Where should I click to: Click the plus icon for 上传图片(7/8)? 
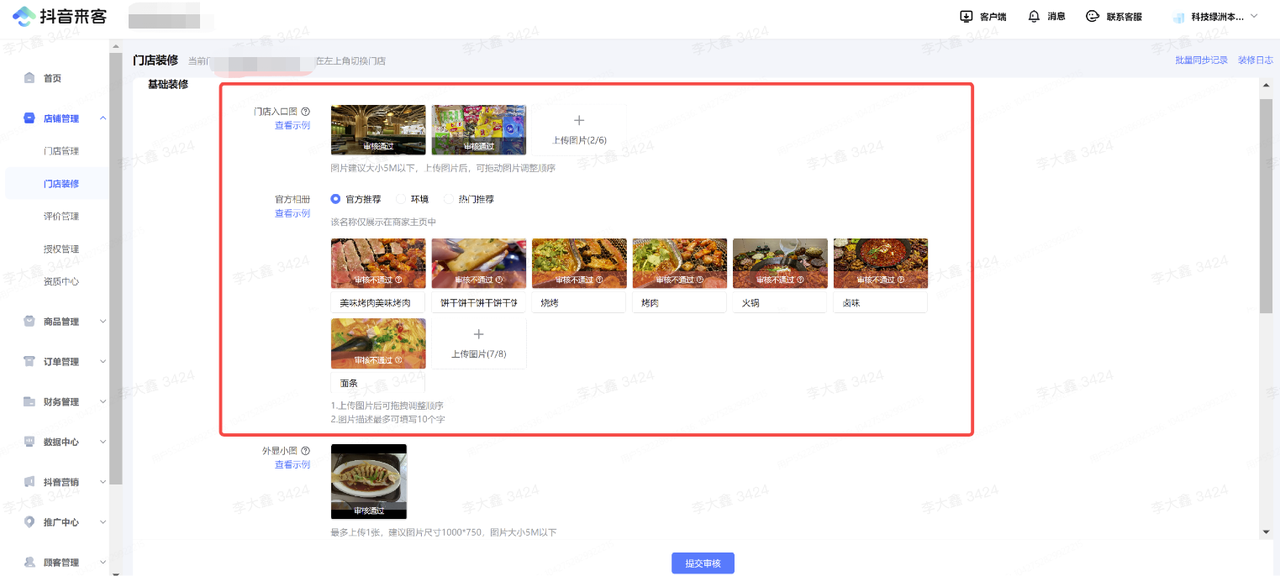tap(478, 335)
